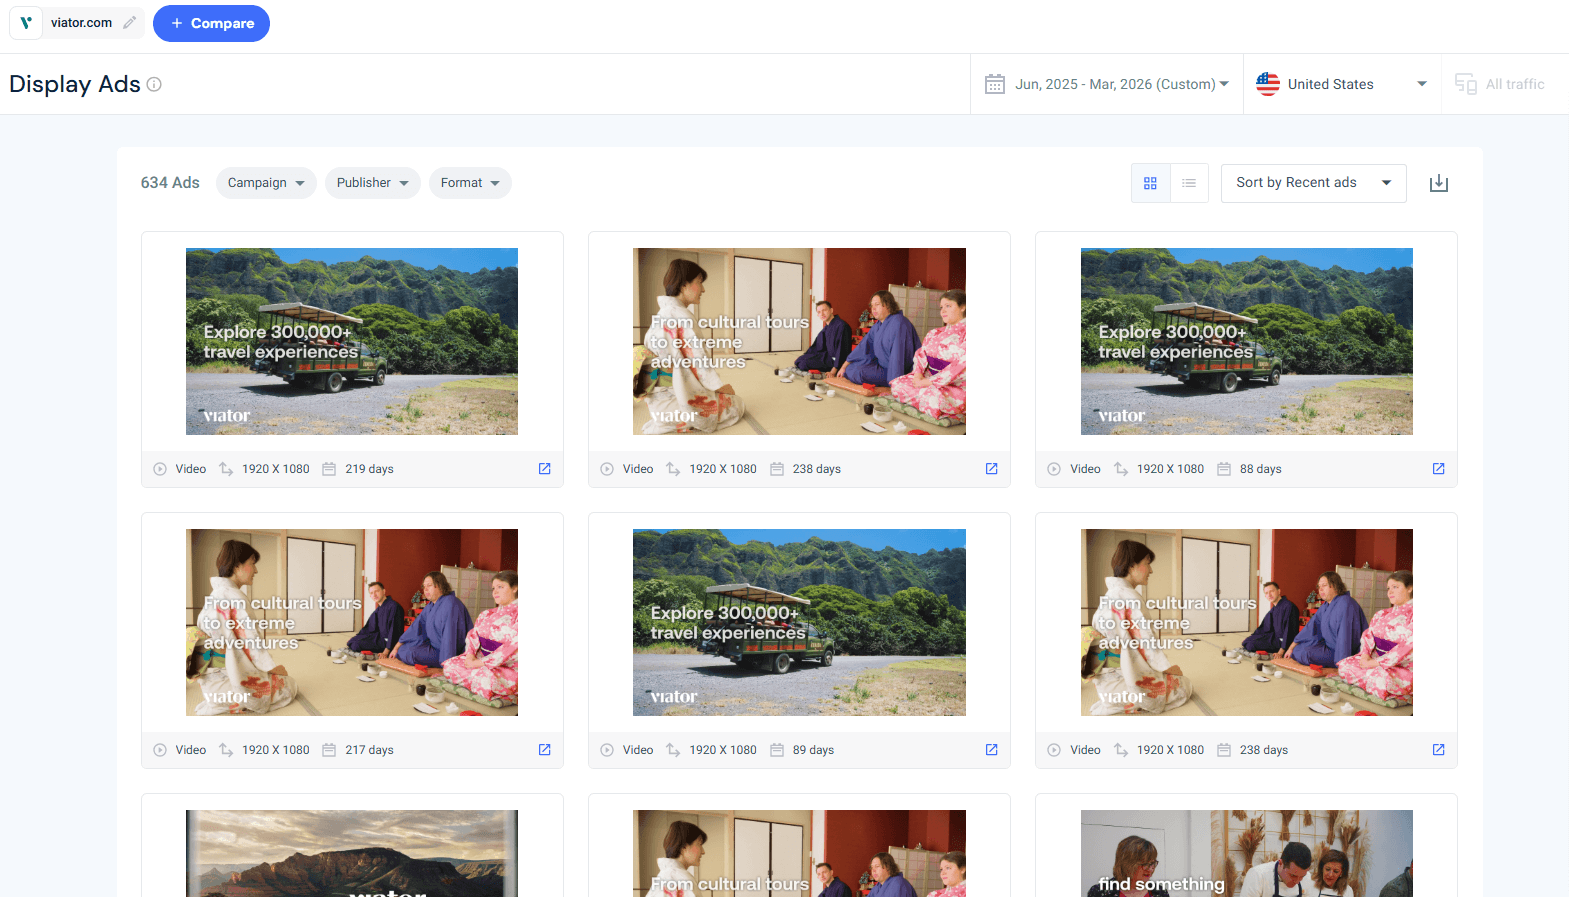Expand the Sort by Recent ads dropdown
Screen dimensions: 1569x897
pyautogui.click(x=1313, y=183)
